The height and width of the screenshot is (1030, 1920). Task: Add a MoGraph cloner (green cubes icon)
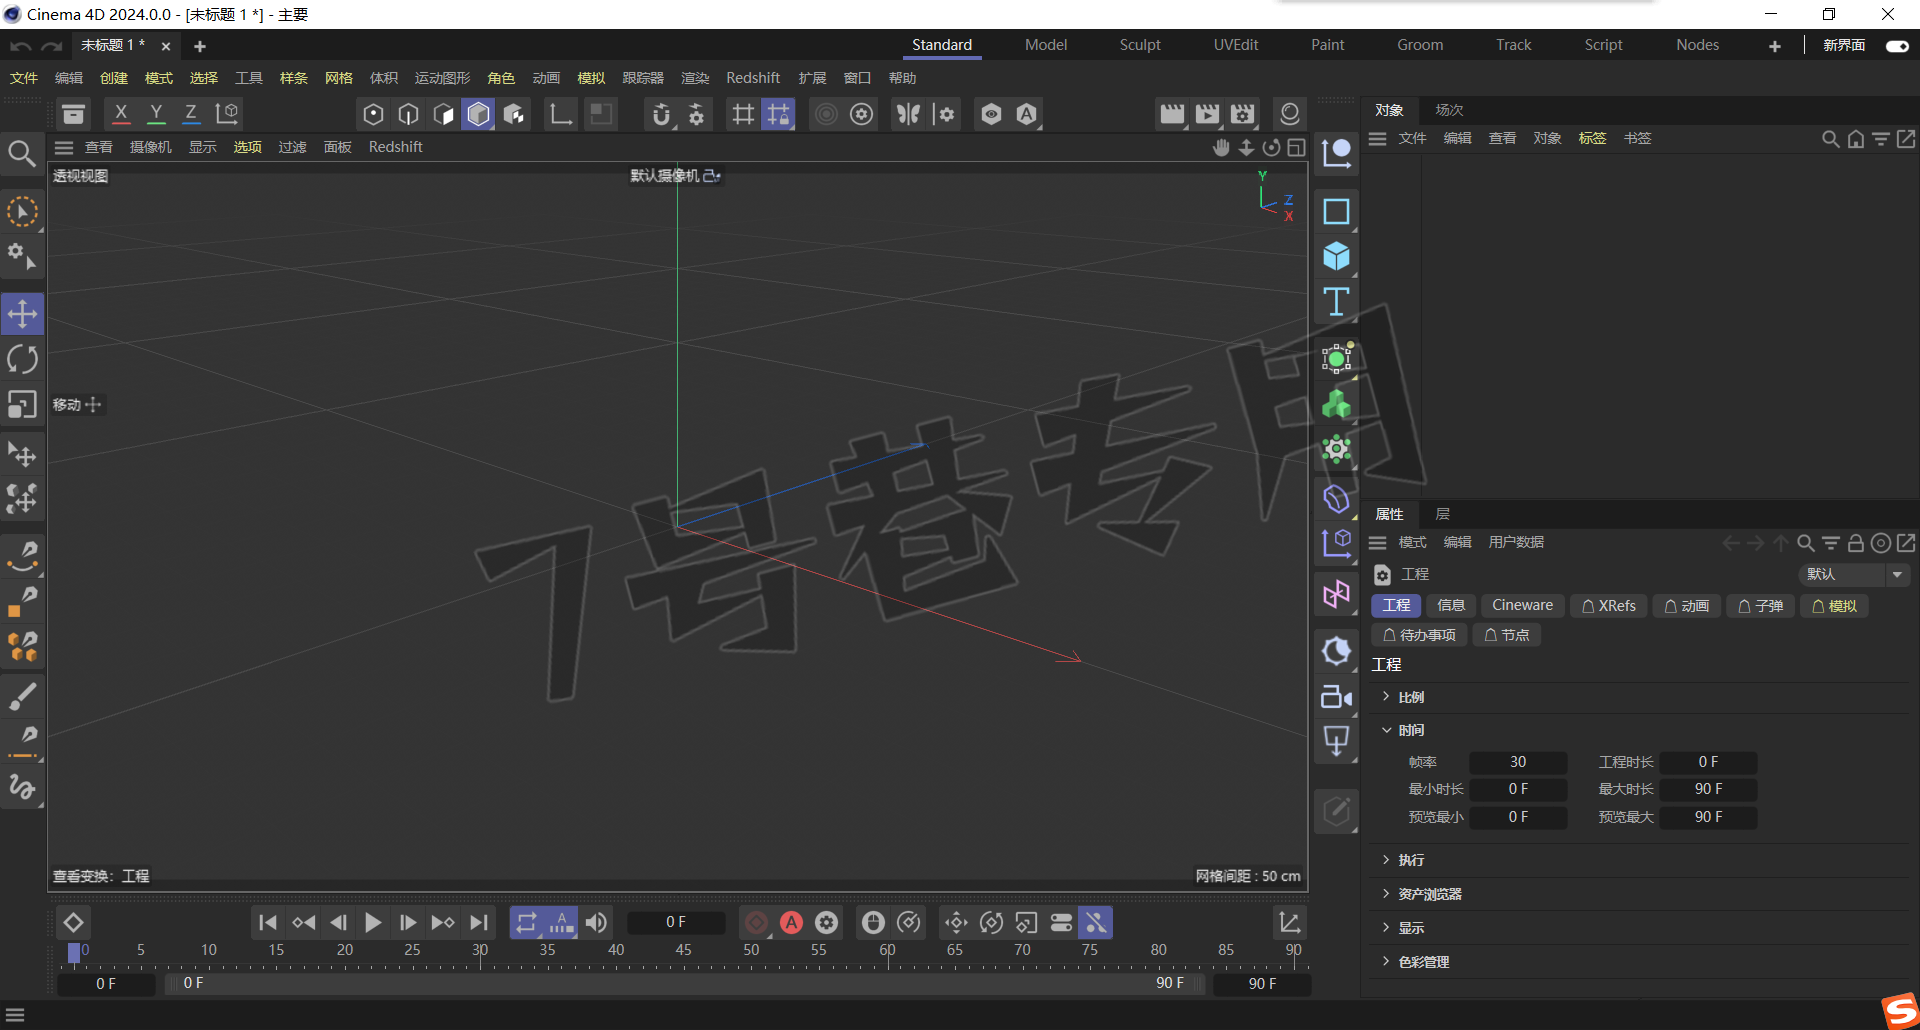point(1336,404)
